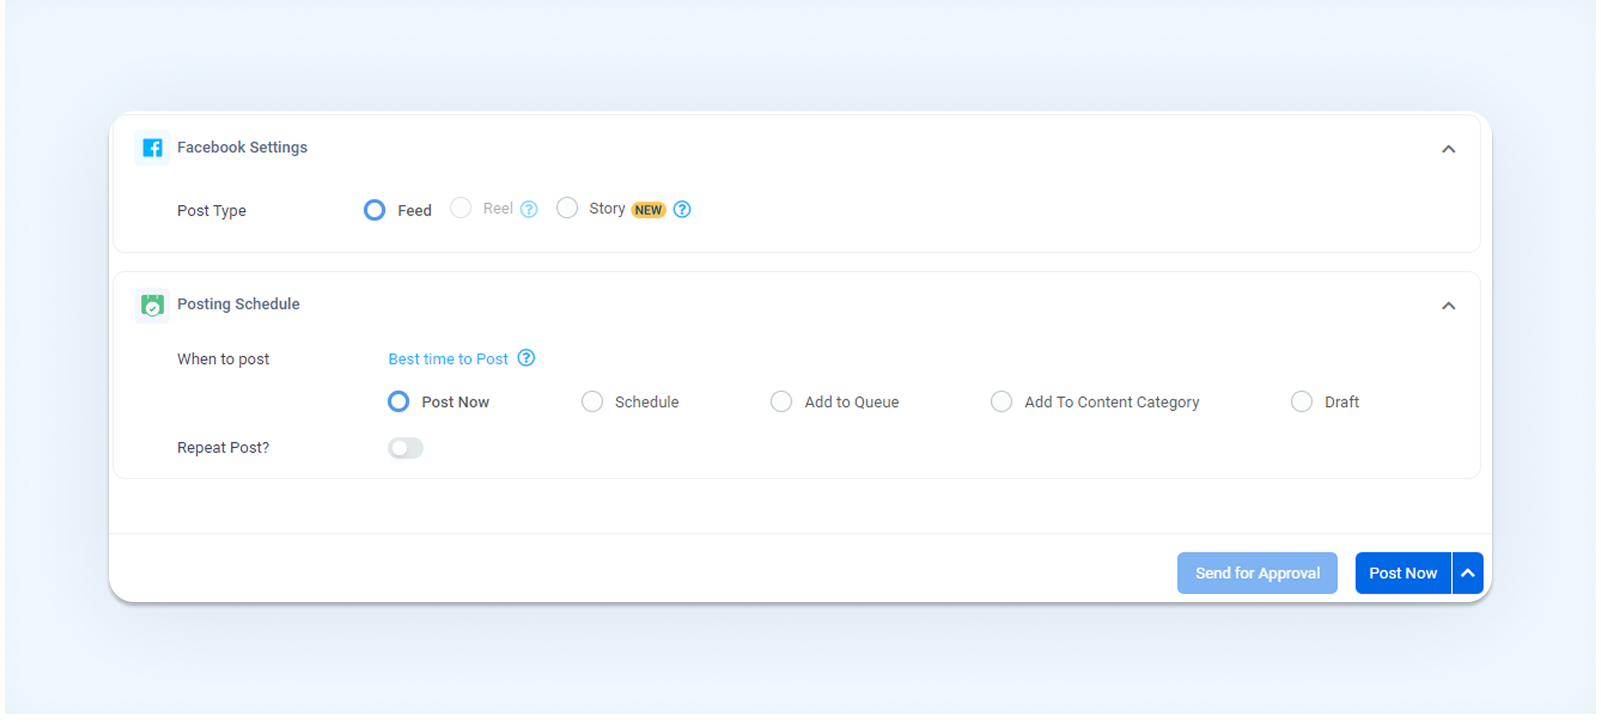This screenshot has height=722, width=1601.
Task: Open the Story help question mark
Action: 682,209
